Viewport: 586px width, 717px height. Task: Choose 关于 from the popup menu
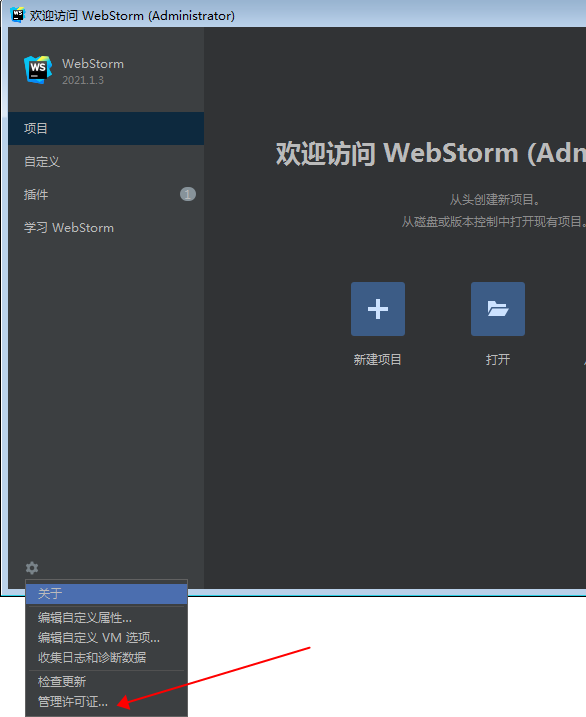click(107, 594)
